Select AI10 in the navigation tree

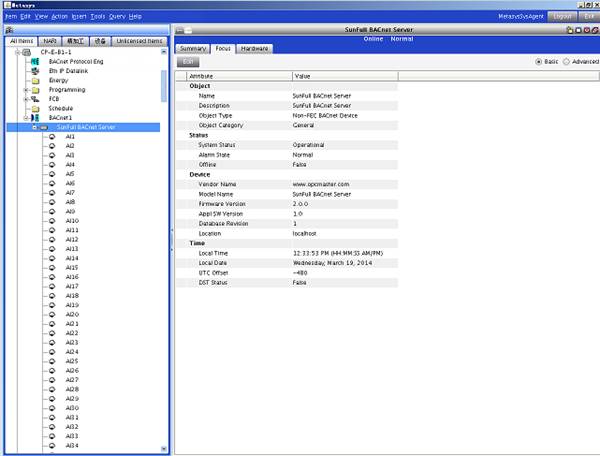pyautogui.click(x=73, y=221)
